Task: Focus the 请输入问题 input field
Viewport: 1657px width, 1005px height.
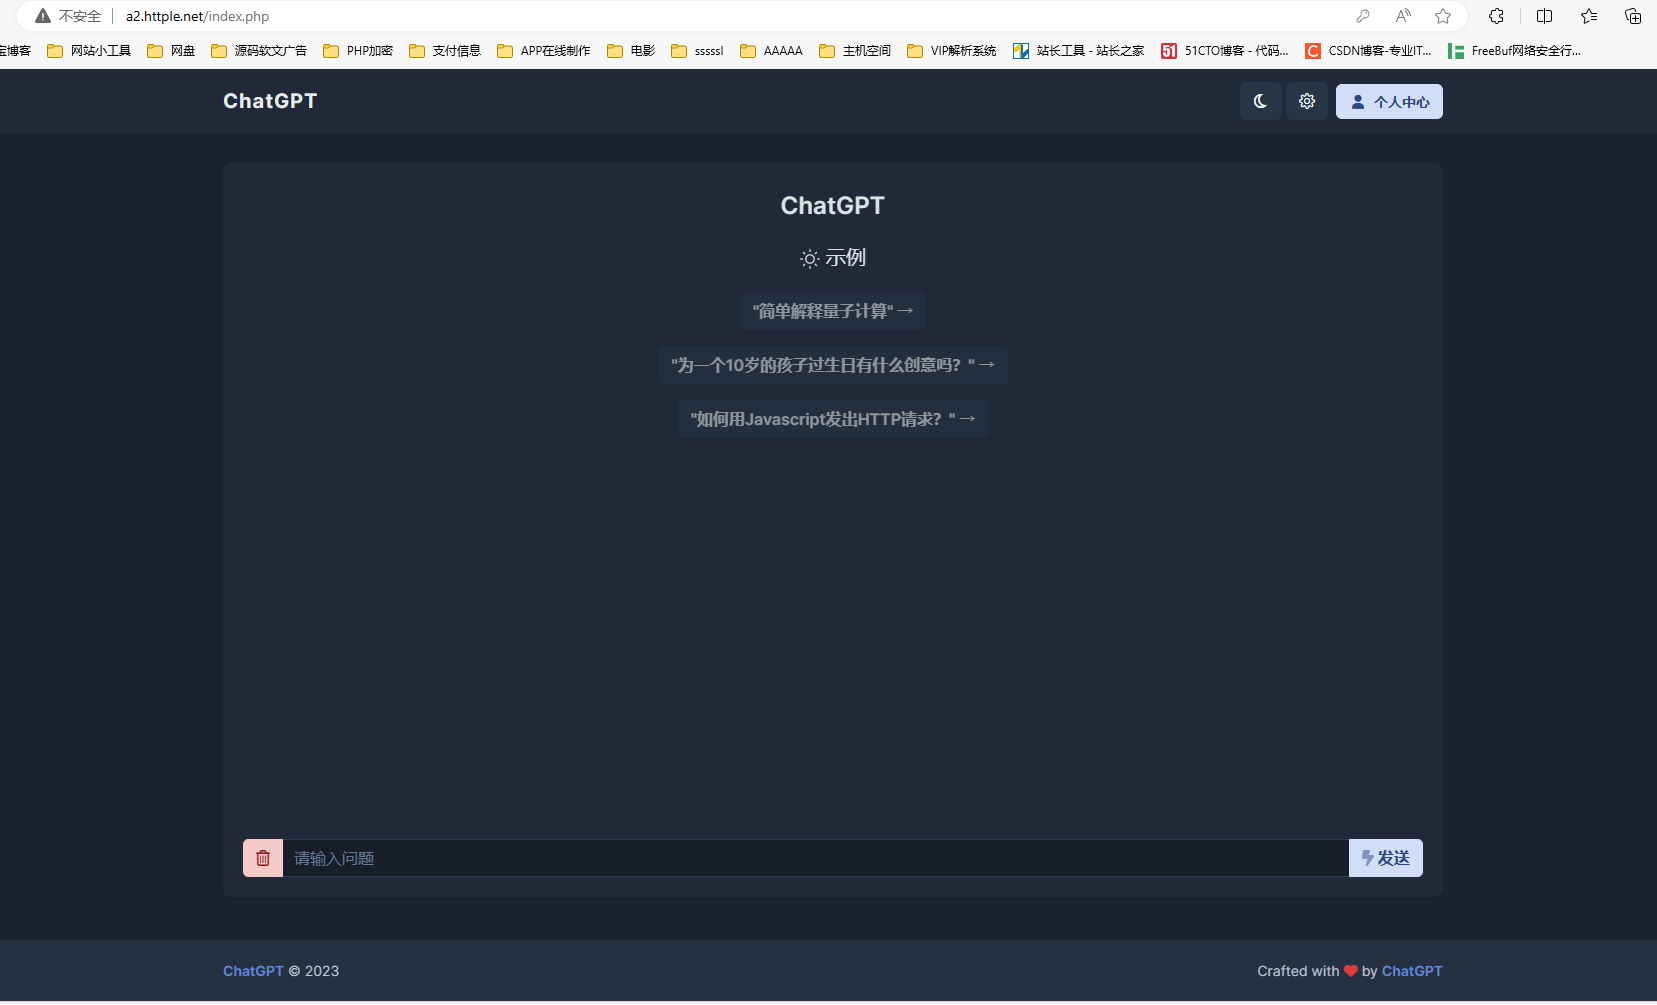Action: point(815,858)
